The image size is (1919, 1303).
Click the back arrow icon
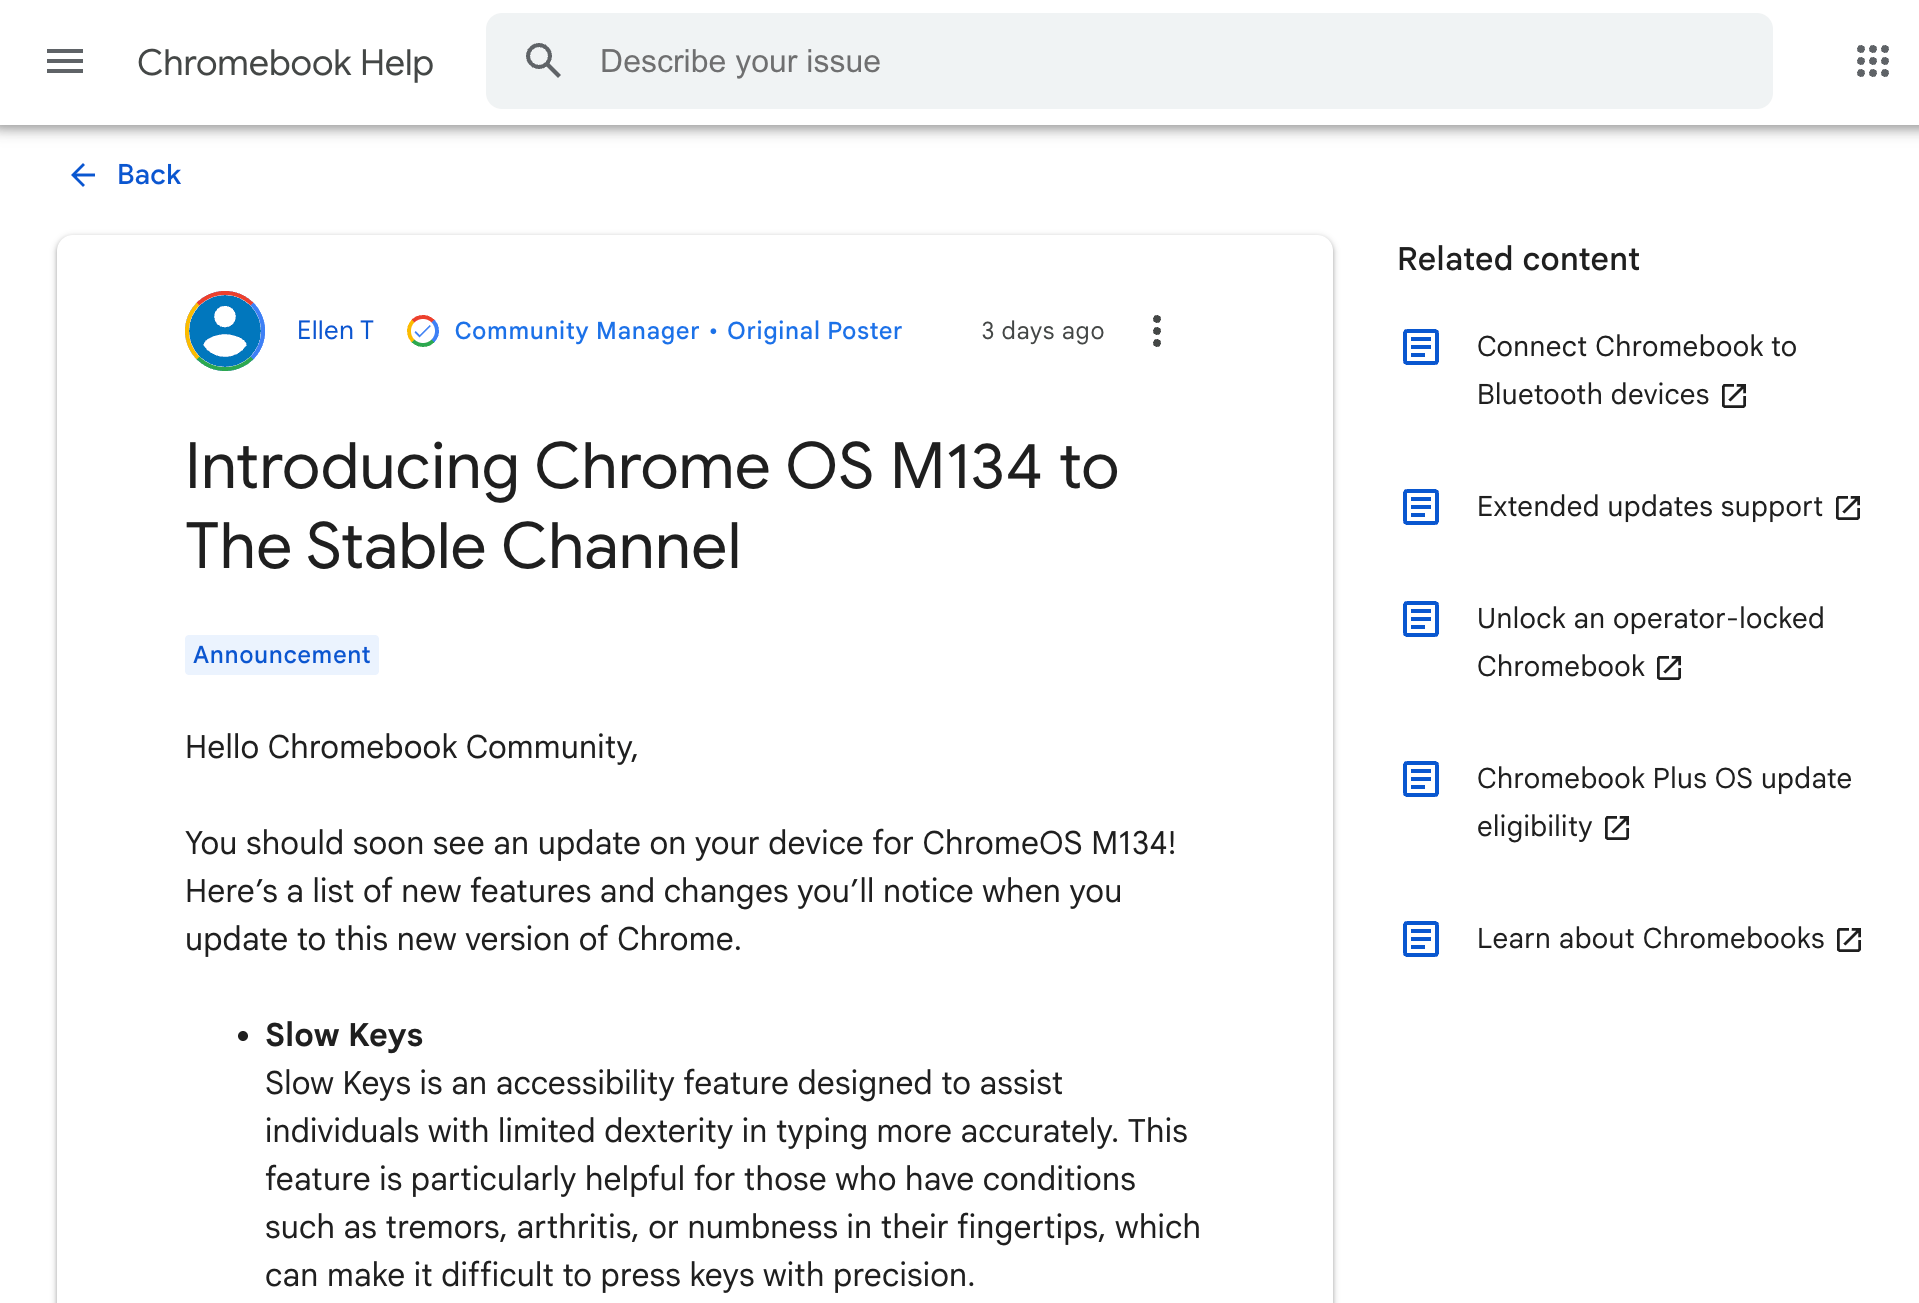pos(83,175)
